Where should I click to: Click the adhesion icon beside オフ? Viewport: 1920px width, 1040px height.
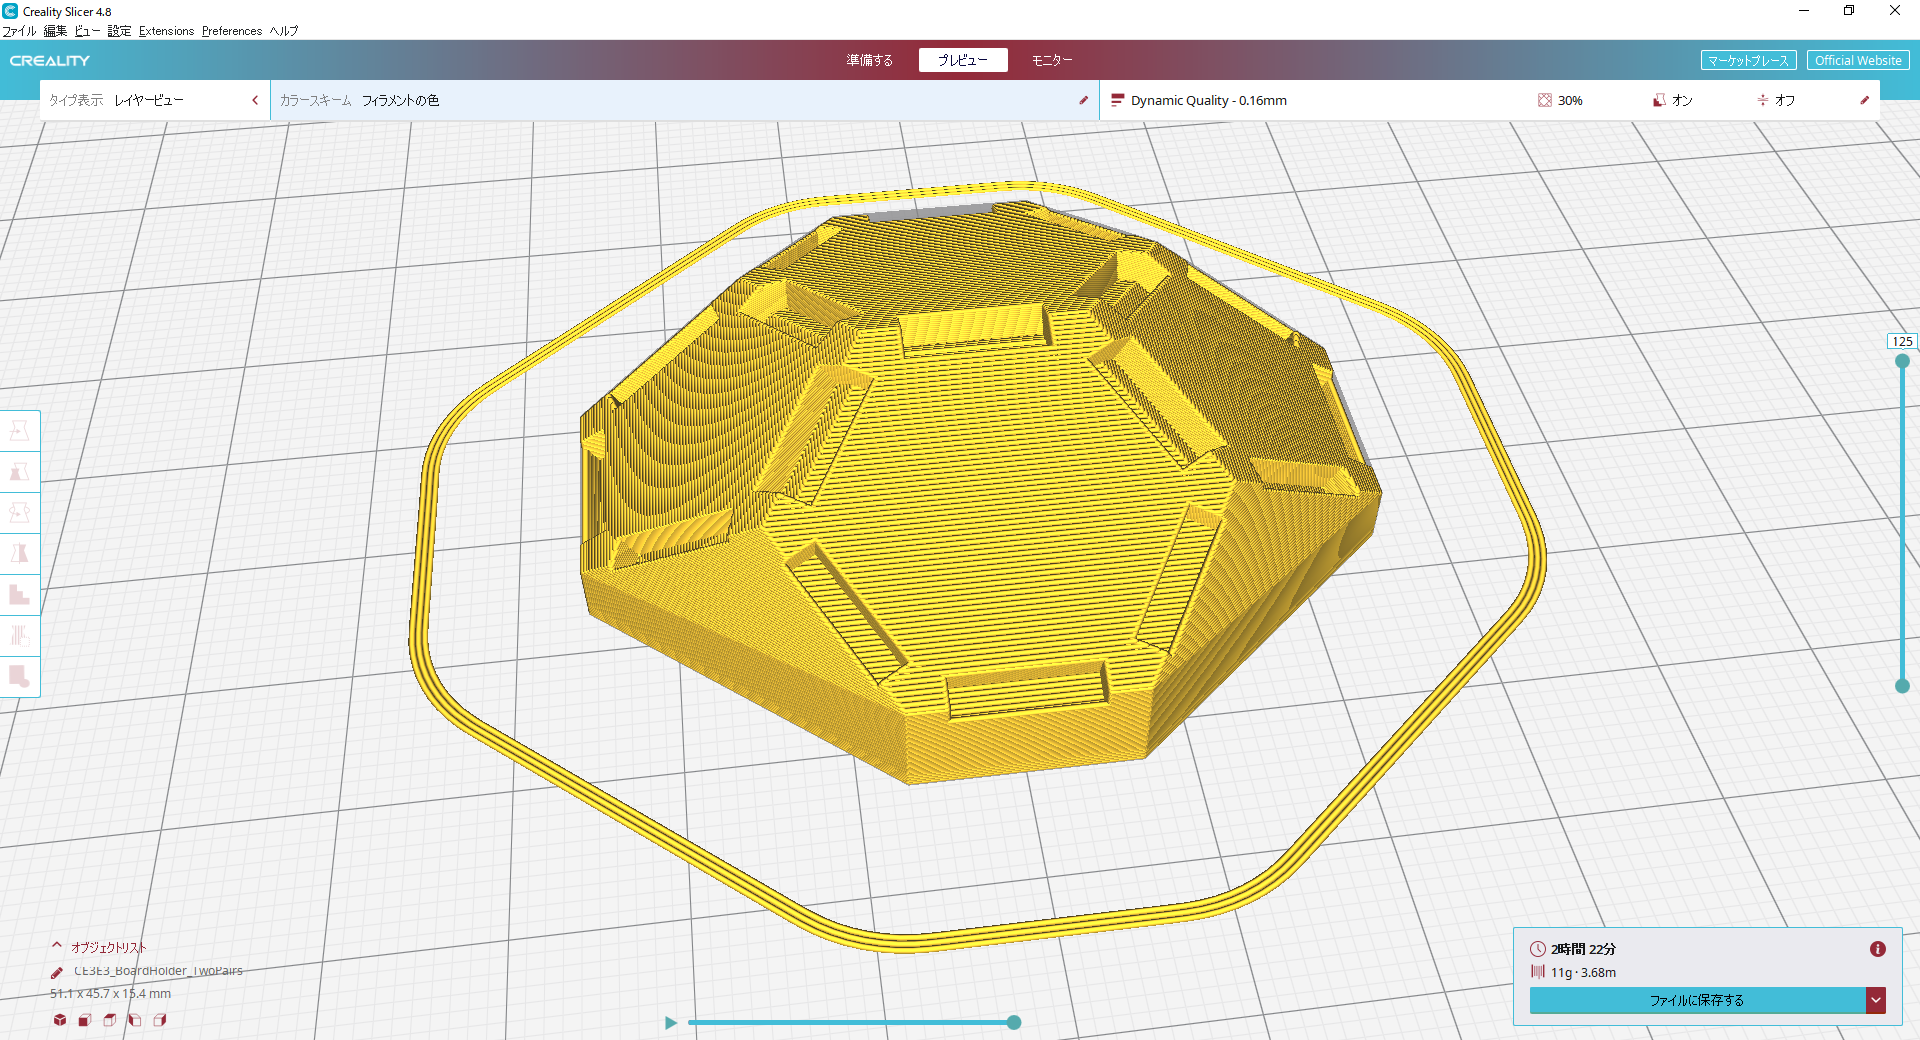pyautogui.click(x=1762, y=100)
